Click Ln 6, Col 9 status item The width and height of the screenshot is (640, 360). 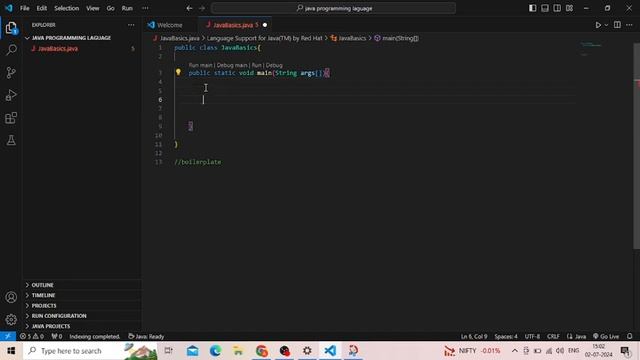coord(474,336)
